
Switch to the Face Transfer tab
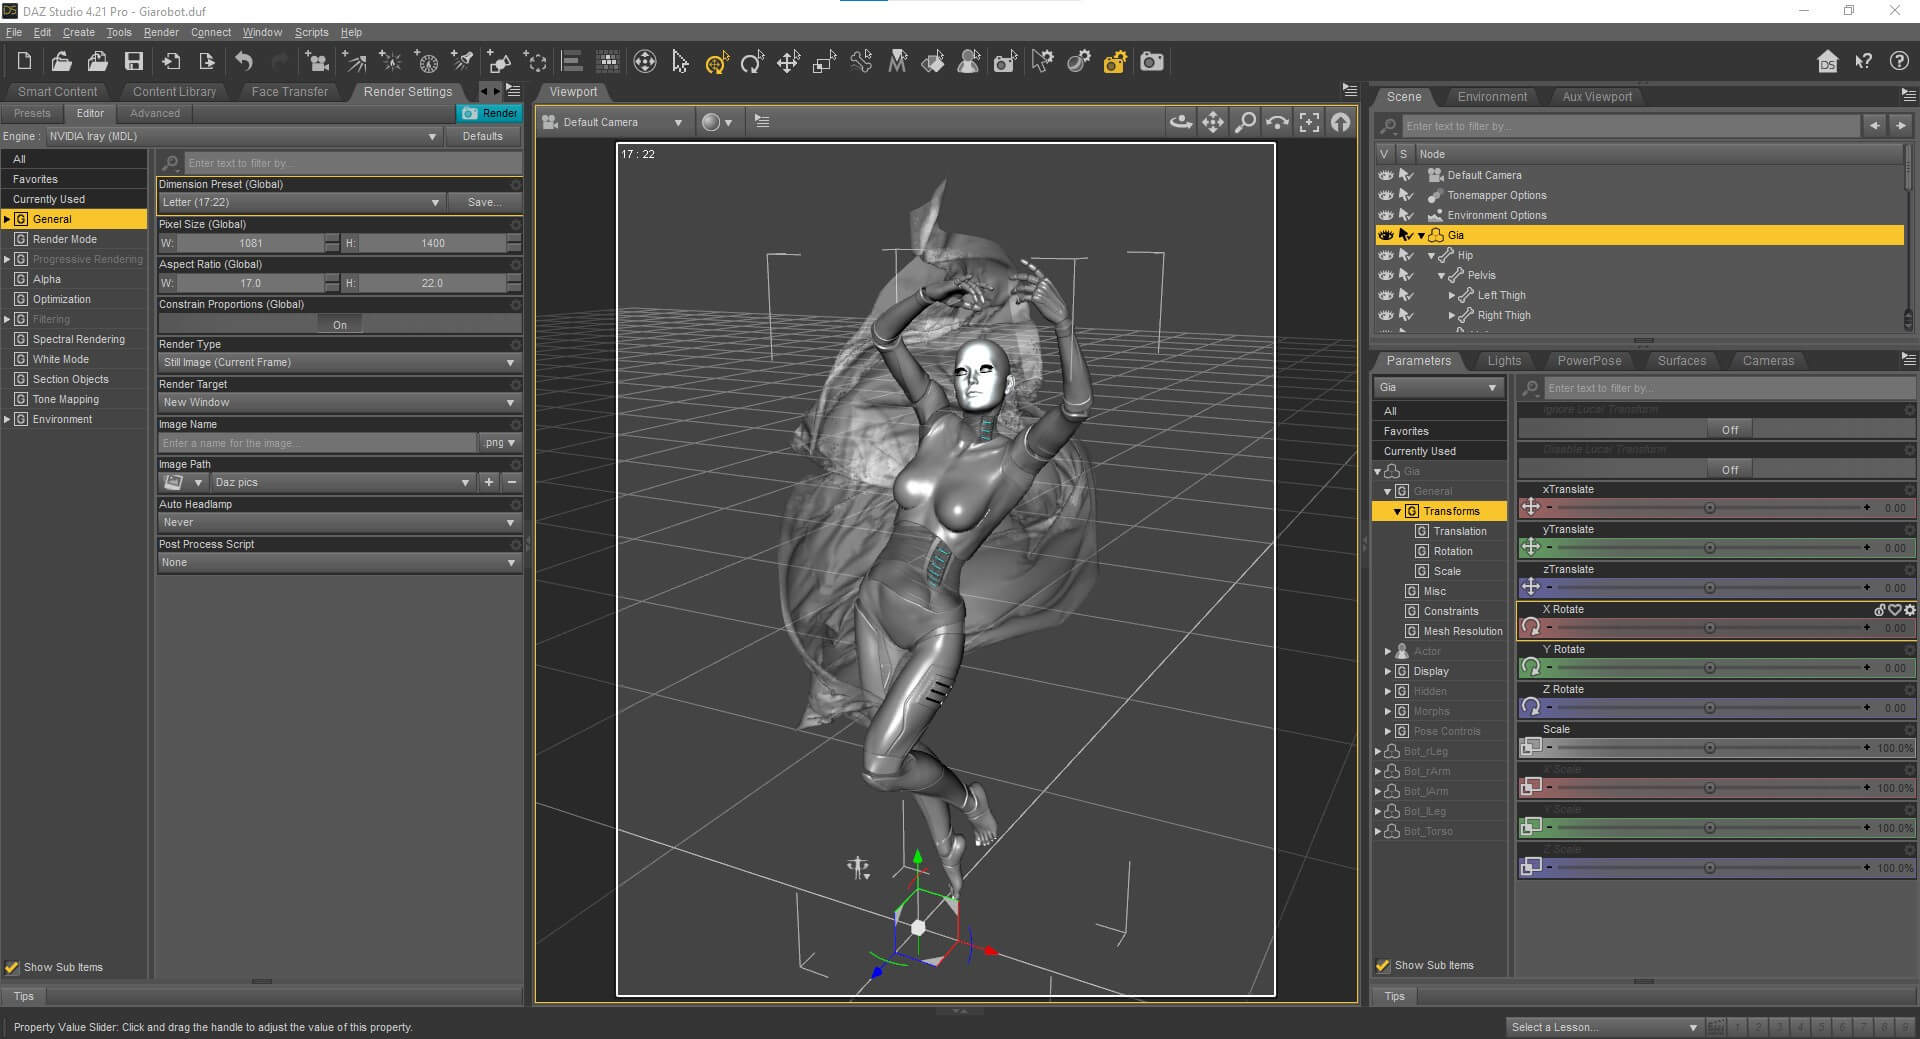click(x=289, y=91)
